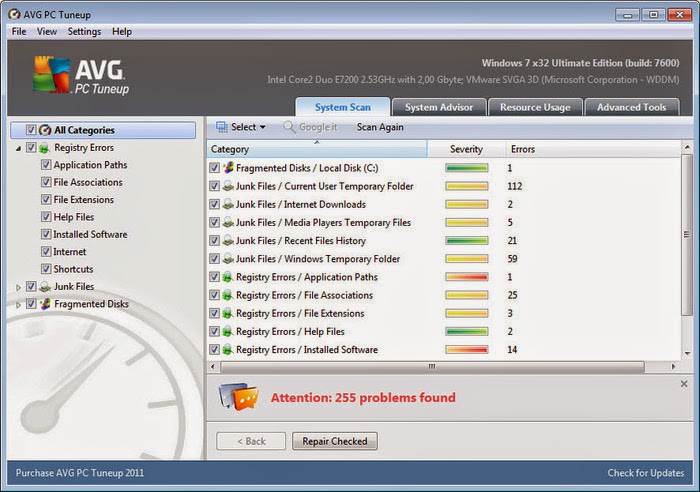
Task: Select the File Extensions sidebar item
Action: [83, 200]
